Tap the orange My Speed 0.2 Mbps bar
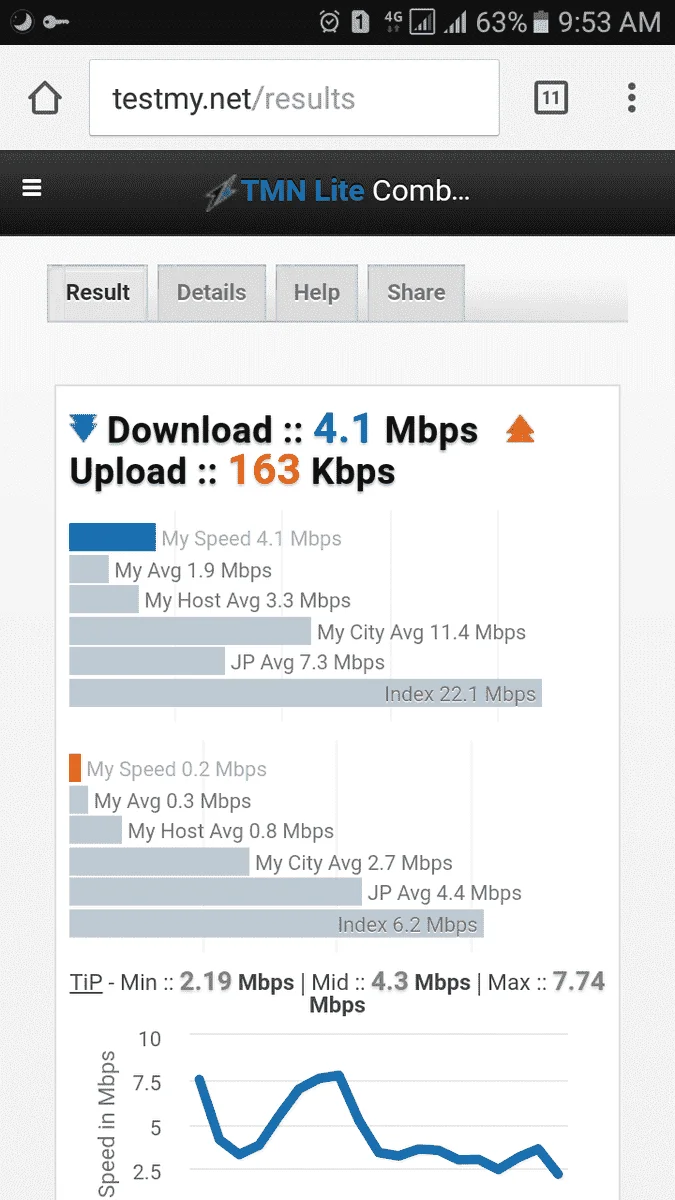675x1200 pixels. click(75, 768)
